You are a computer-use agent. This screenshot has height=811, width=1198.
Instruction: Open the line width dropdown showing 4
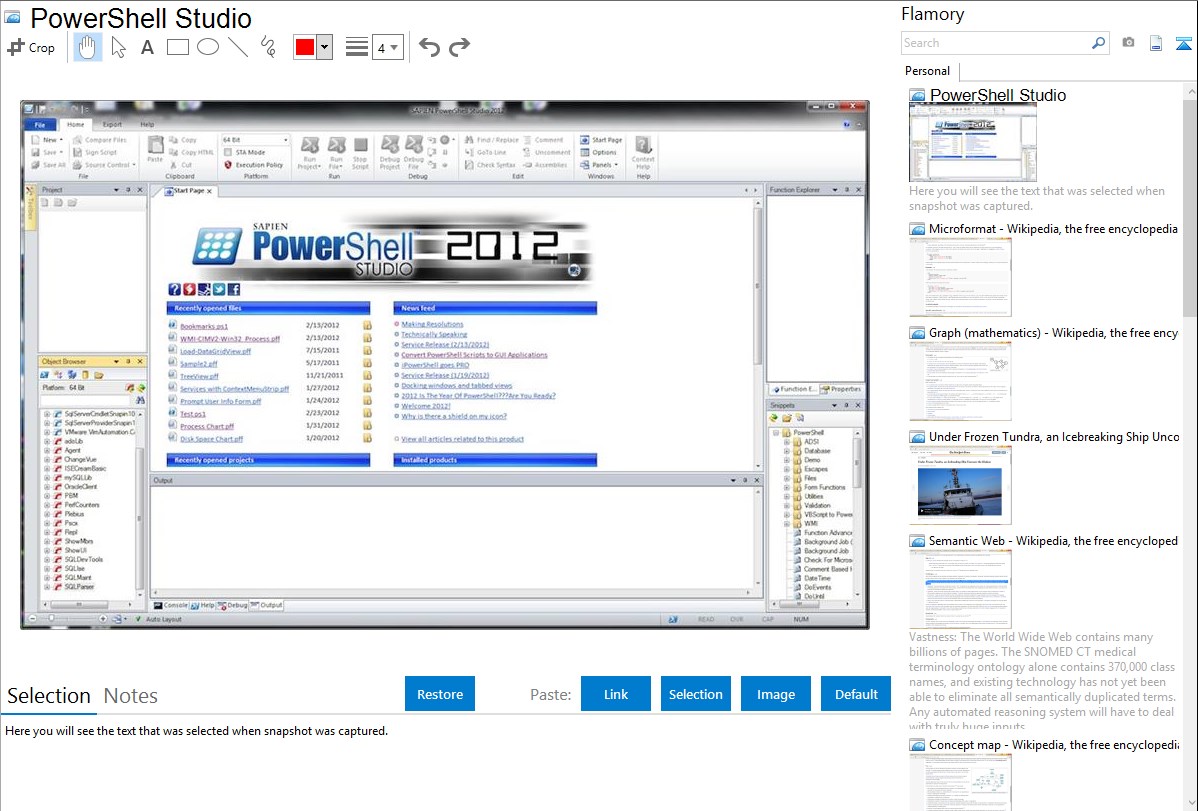point(387,47)
